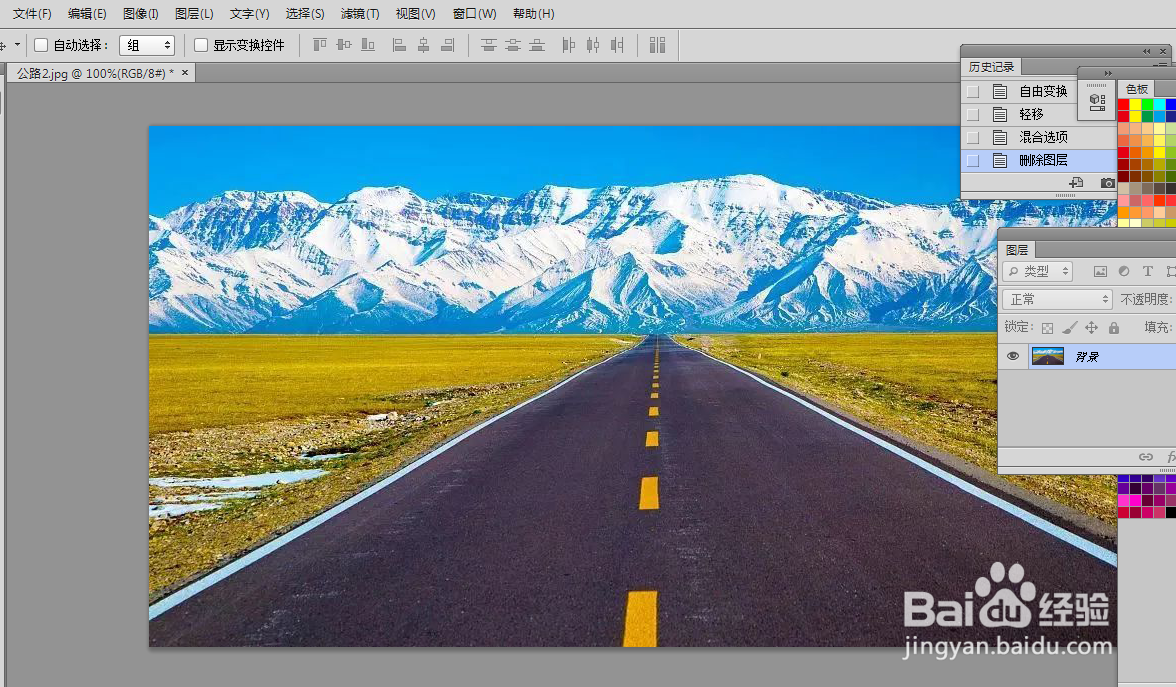Open the 编辑(E) menu
Screen dimensions: 1176x687
click(87, 14)
